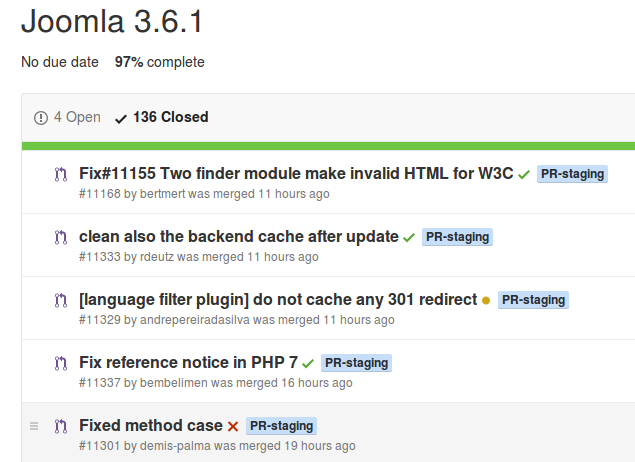Switch to the 4 Open issues tab
This screenshot has height=462, width=635.
(x=68, y=117)
